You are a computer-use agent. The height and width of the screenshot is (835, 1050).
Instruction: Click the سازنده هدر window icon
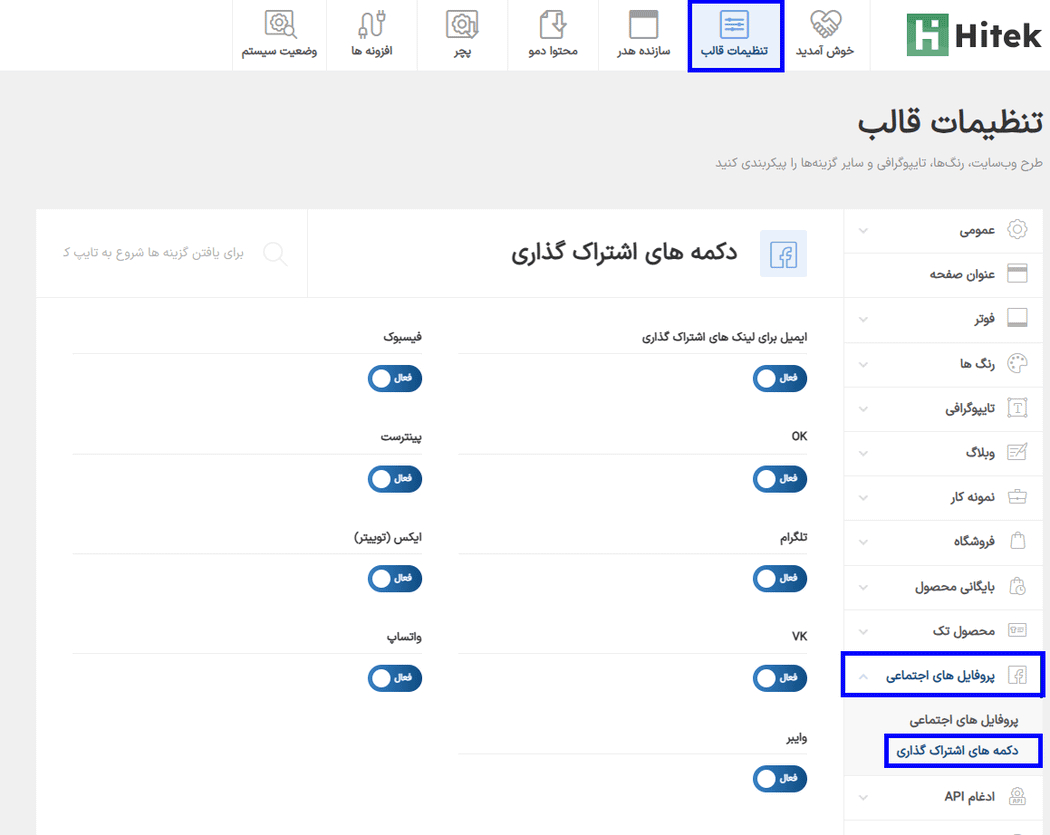pyautogui.click(x=644, y=25)
